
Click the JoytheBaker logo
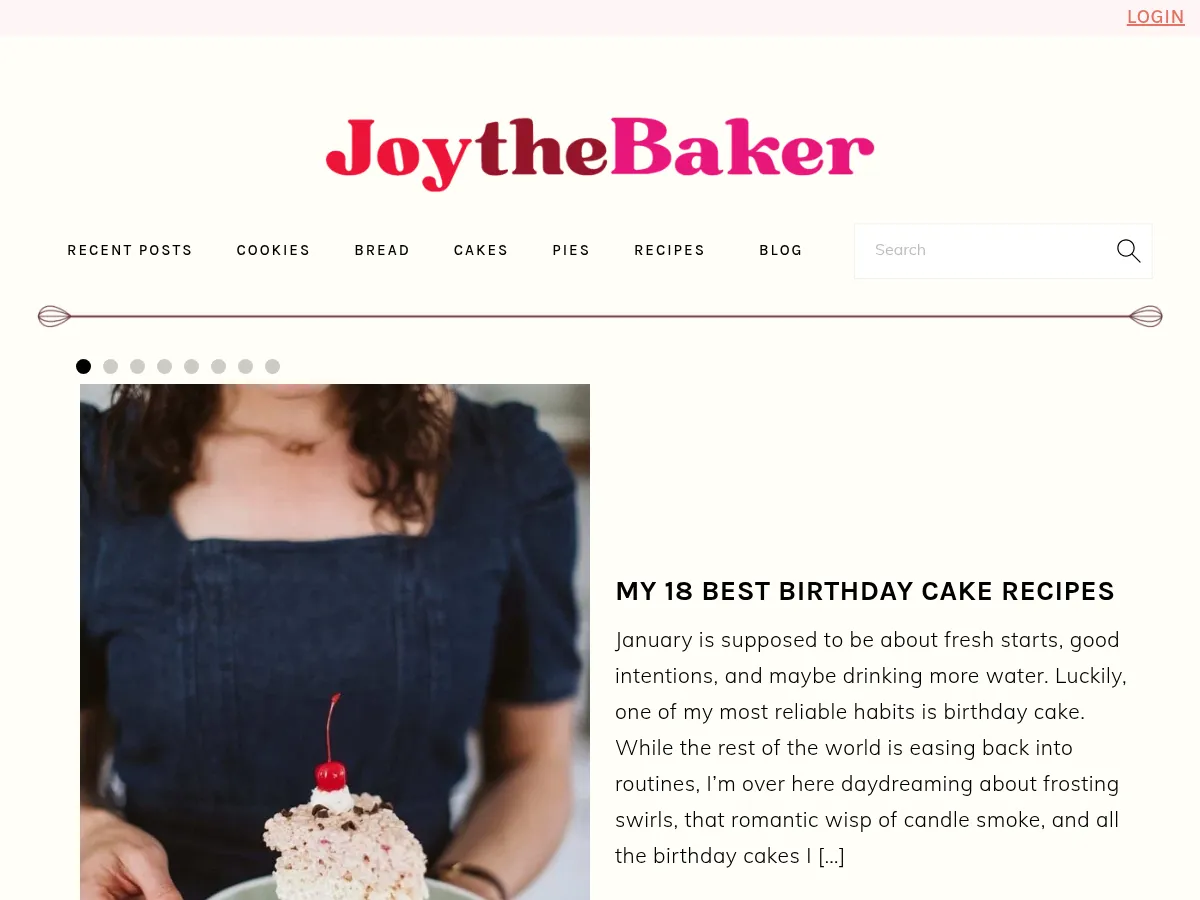coord(600,153)
